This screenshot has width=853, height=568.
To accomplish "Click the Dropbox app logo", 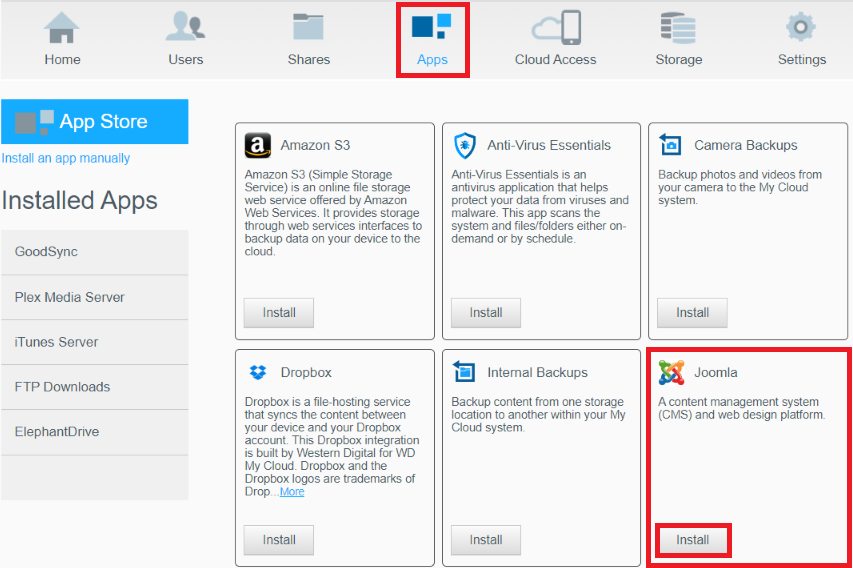I will [x=258, y=372].
